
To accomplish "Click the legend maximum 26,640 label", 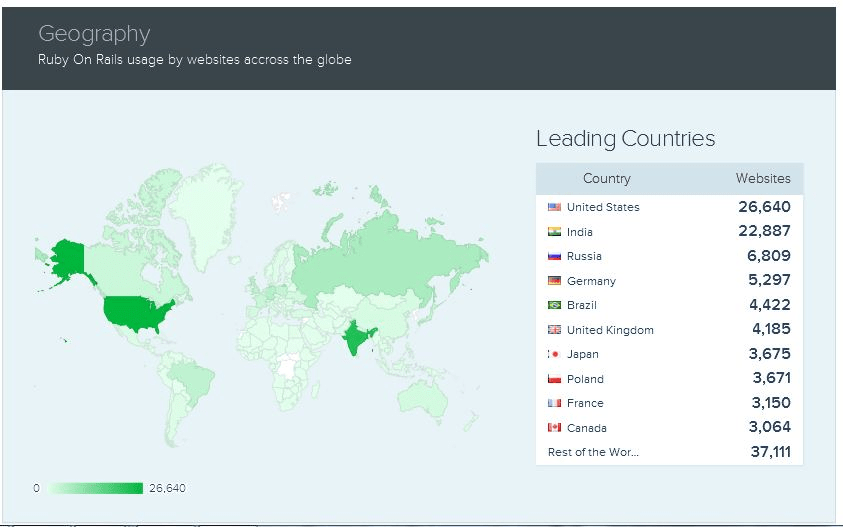I will pos(167,488).
